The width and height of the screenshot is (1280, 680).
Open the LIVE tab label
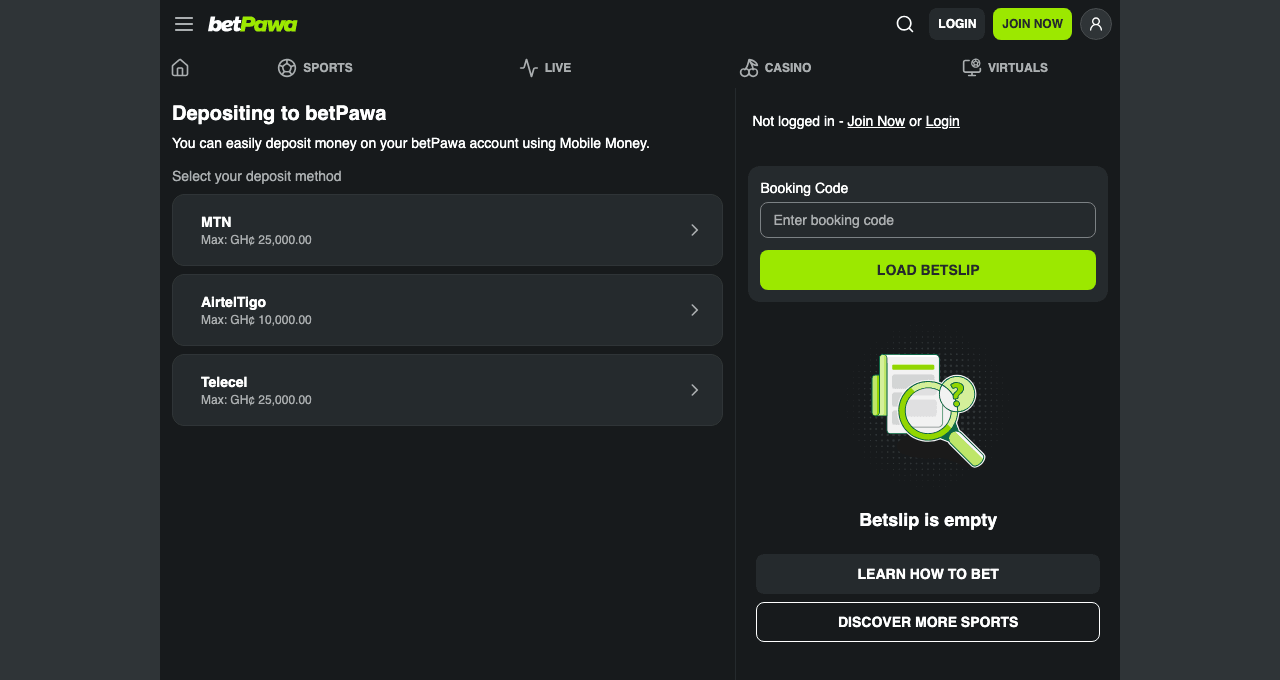[558, 68]
